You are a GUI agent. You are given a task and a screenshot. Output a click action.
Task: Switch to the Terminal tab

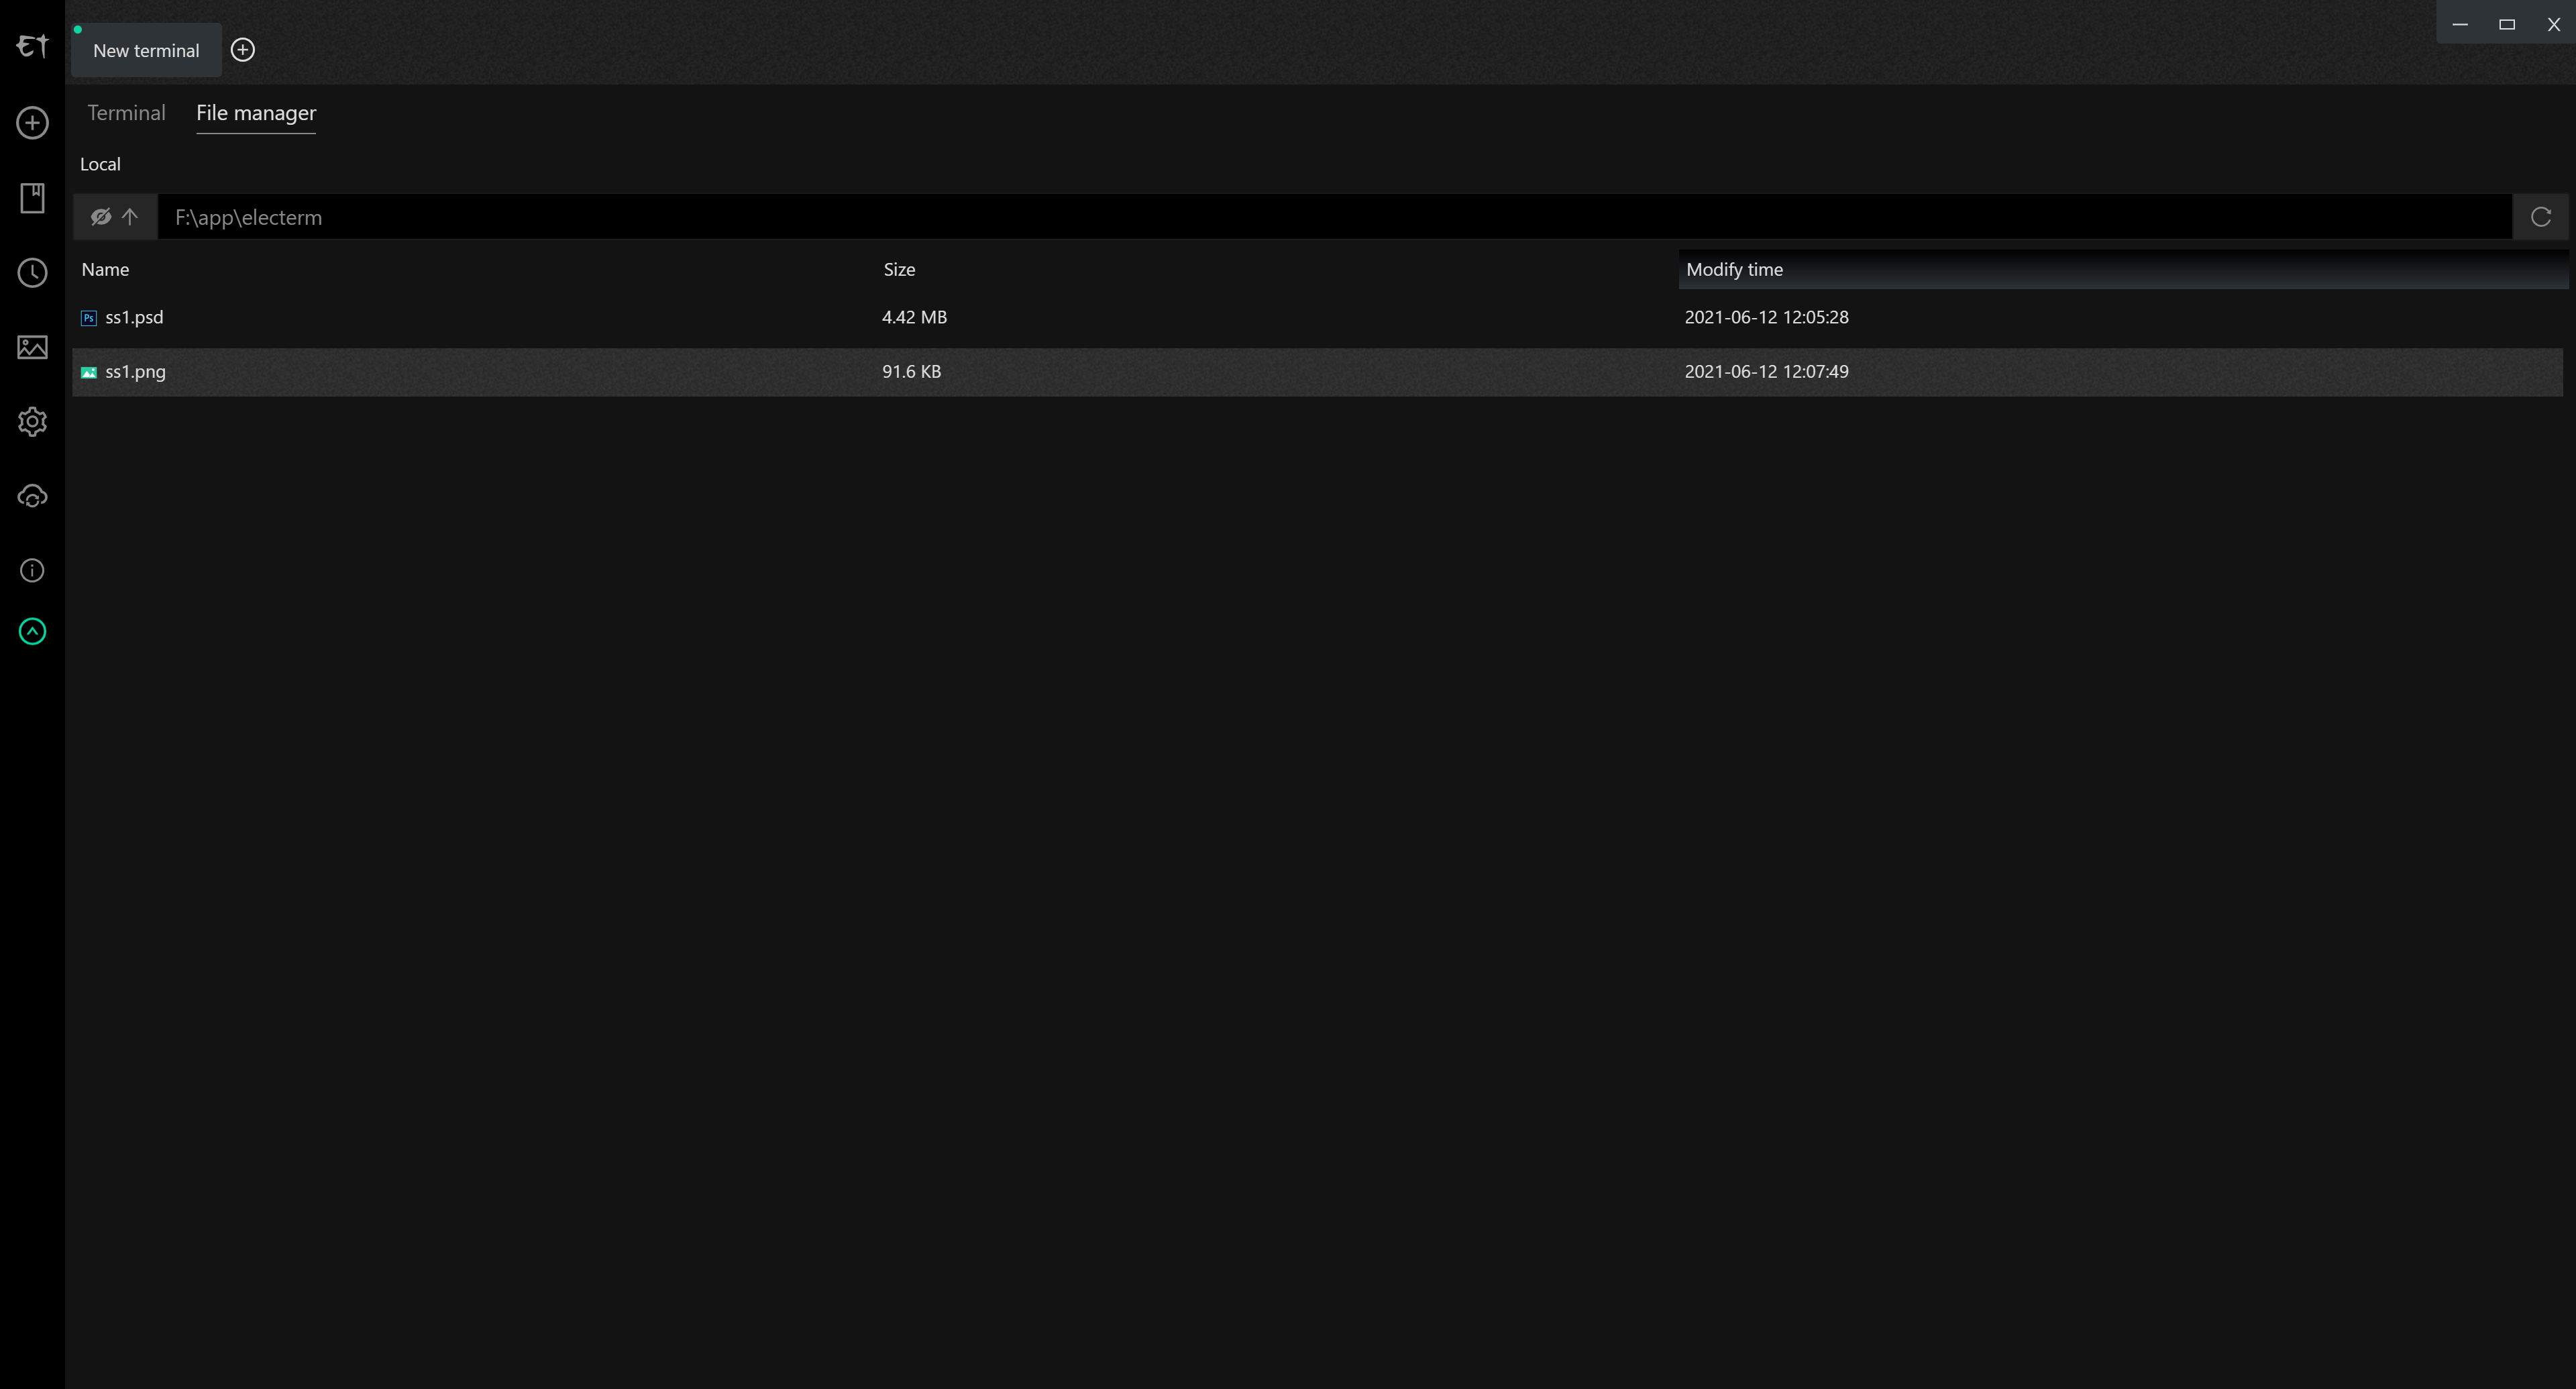(x=126, y=113)
